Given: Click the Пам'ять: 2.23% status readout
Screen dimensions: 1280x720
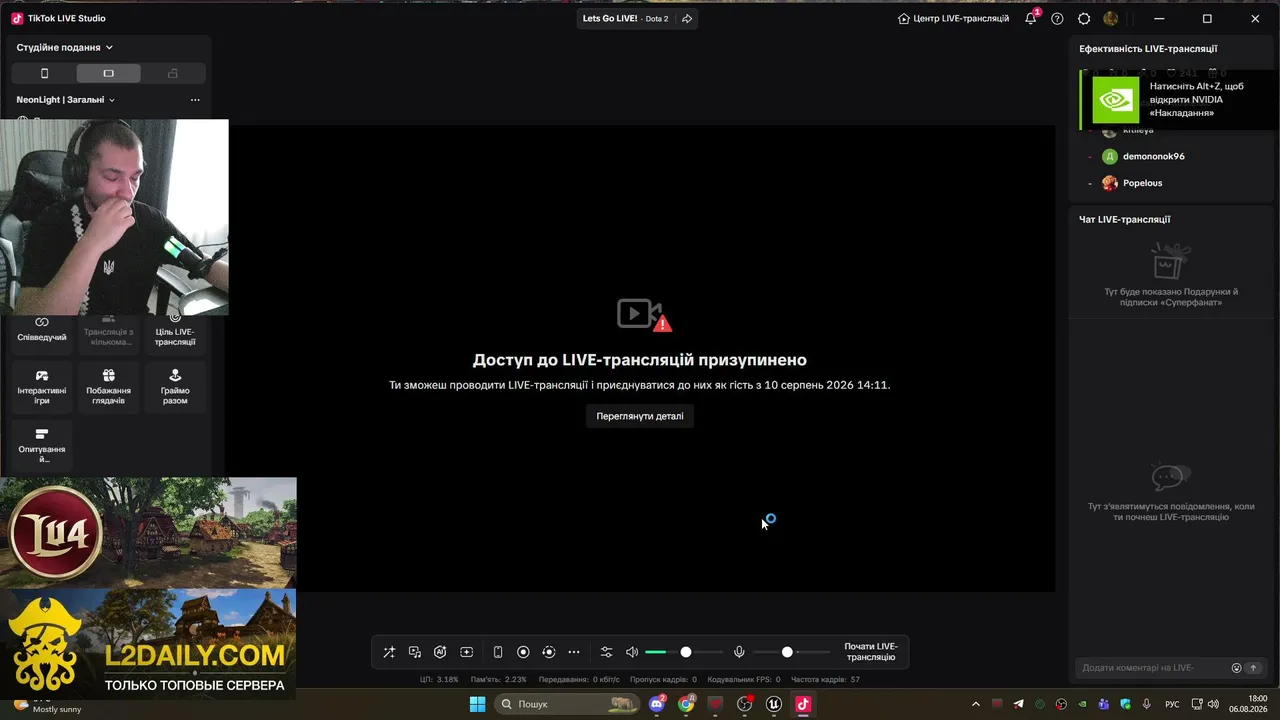Looking at the screenshot, I should pyautogui.click(x=498, y=680).
